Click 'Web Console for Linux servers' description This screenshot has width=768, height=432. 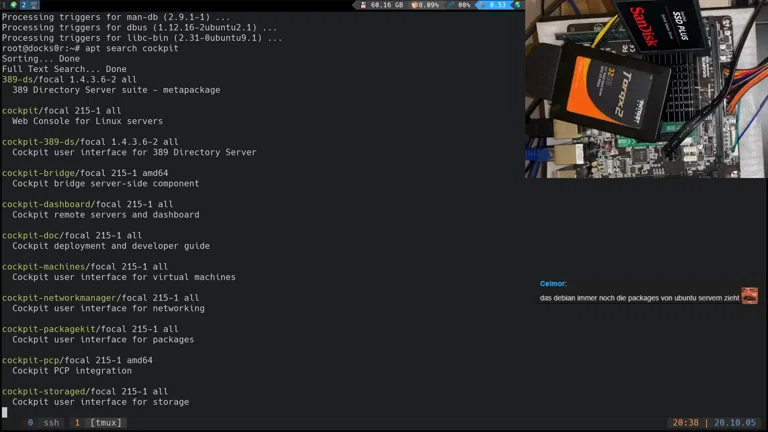(x=87, y=121)
